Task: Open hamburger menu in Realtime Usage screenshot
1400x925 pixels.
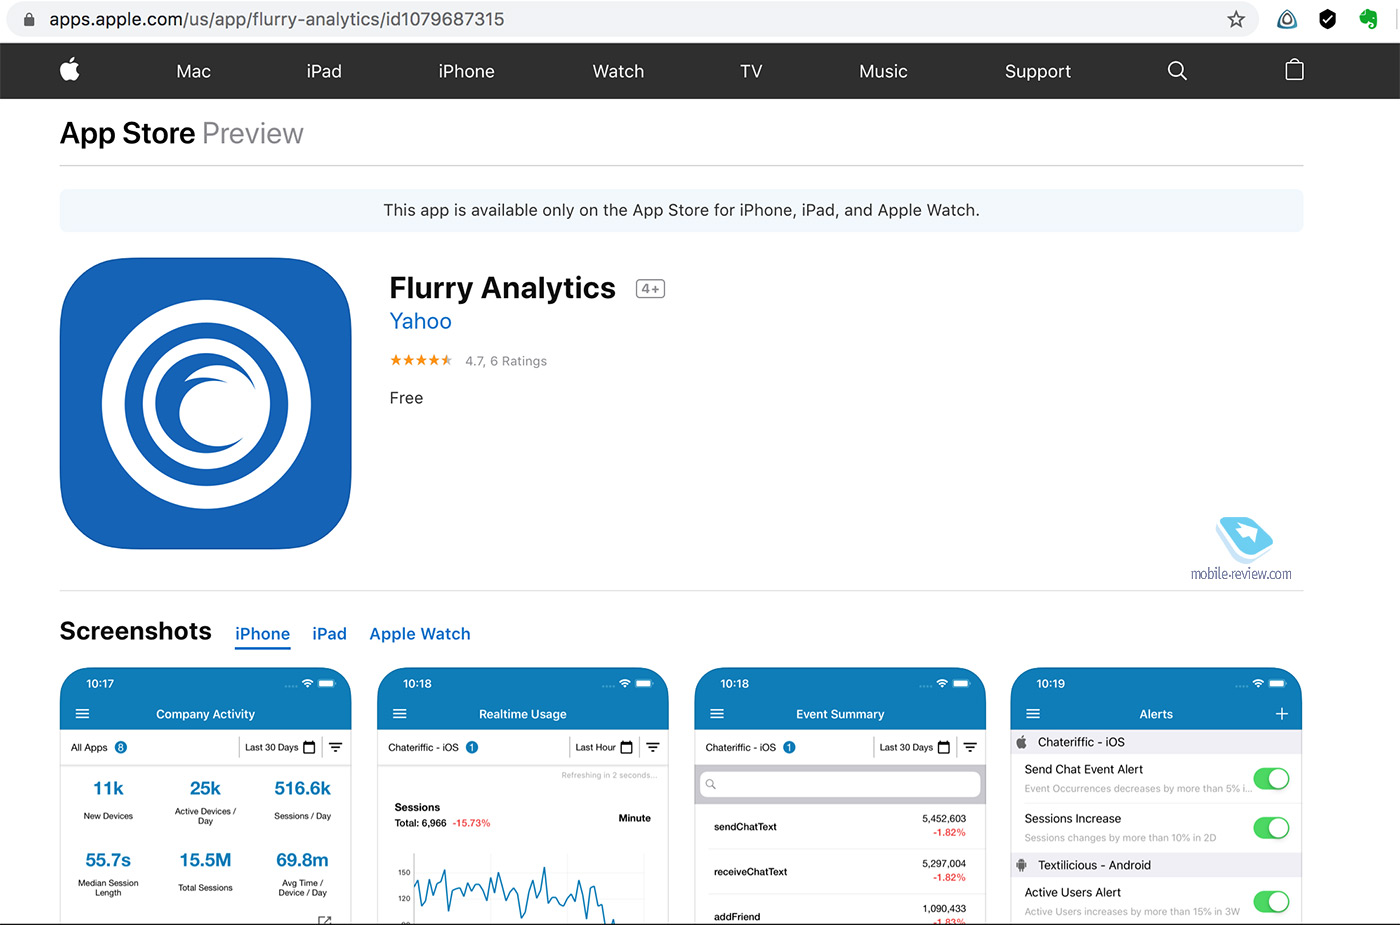Action: [400, 714]
